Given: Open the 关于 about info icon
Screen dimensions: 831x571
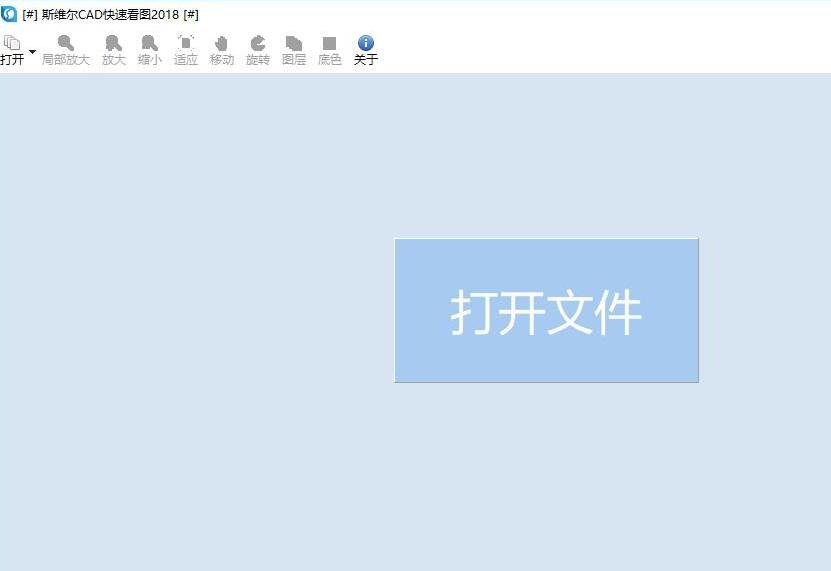Looking at the screenshot, I should point(366,50).
